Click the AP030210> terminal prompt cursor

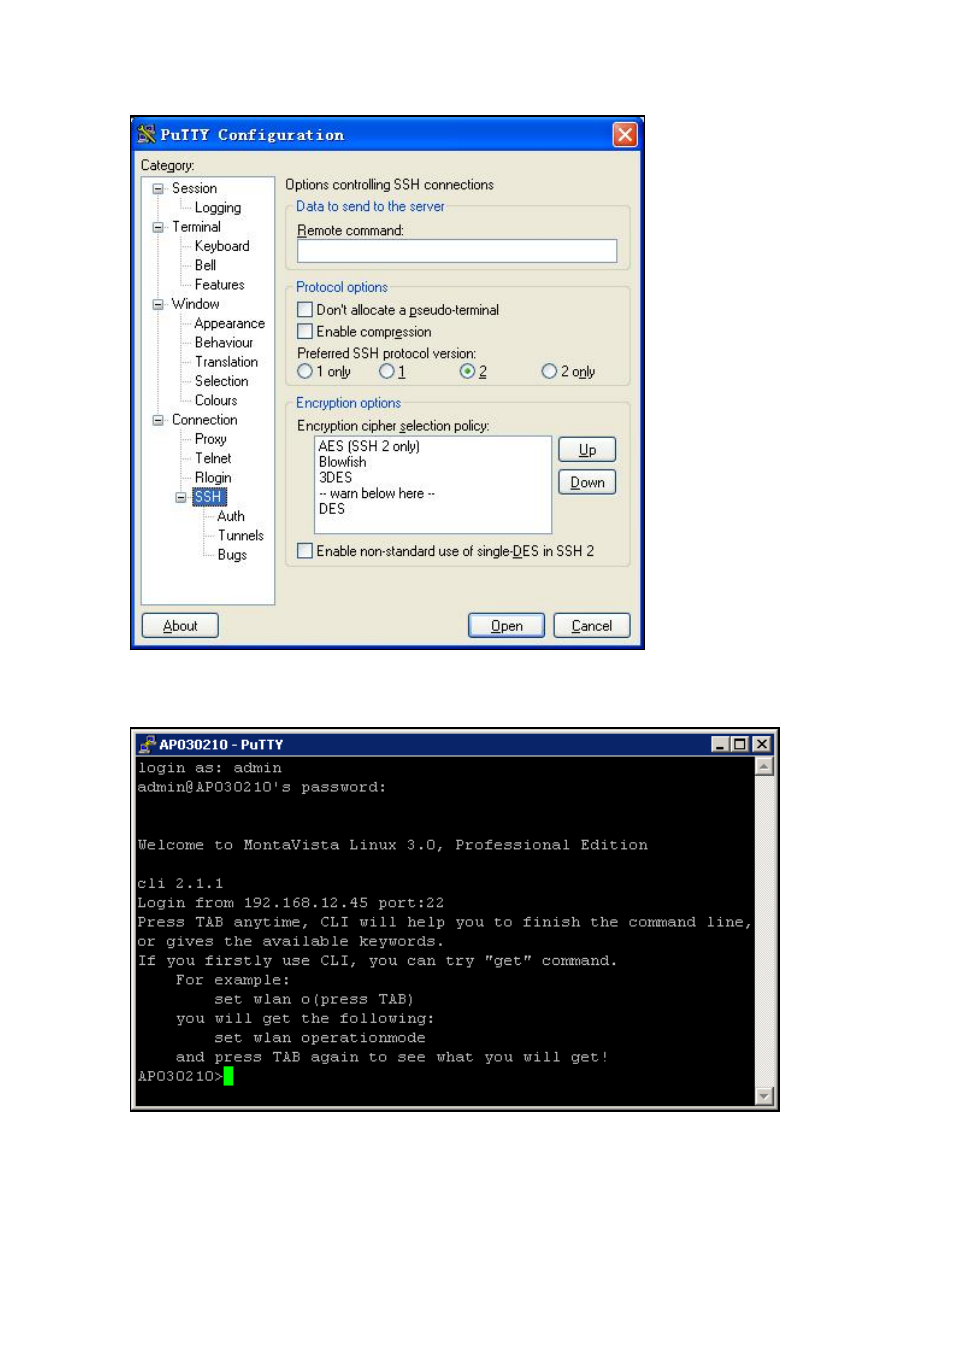click(x=228, y=1076)
